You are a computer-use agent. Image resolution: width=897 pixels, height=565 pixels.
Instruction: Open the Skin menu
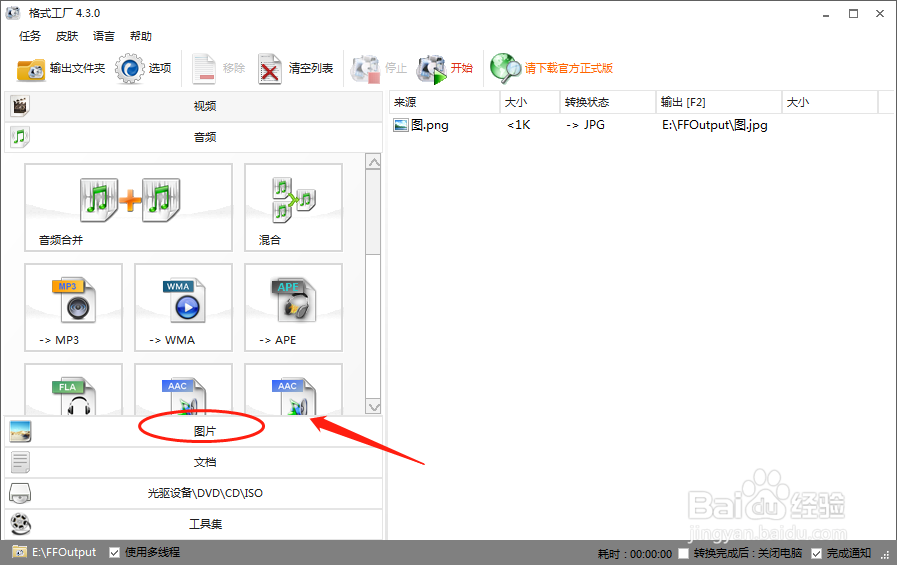pos(67,36)
